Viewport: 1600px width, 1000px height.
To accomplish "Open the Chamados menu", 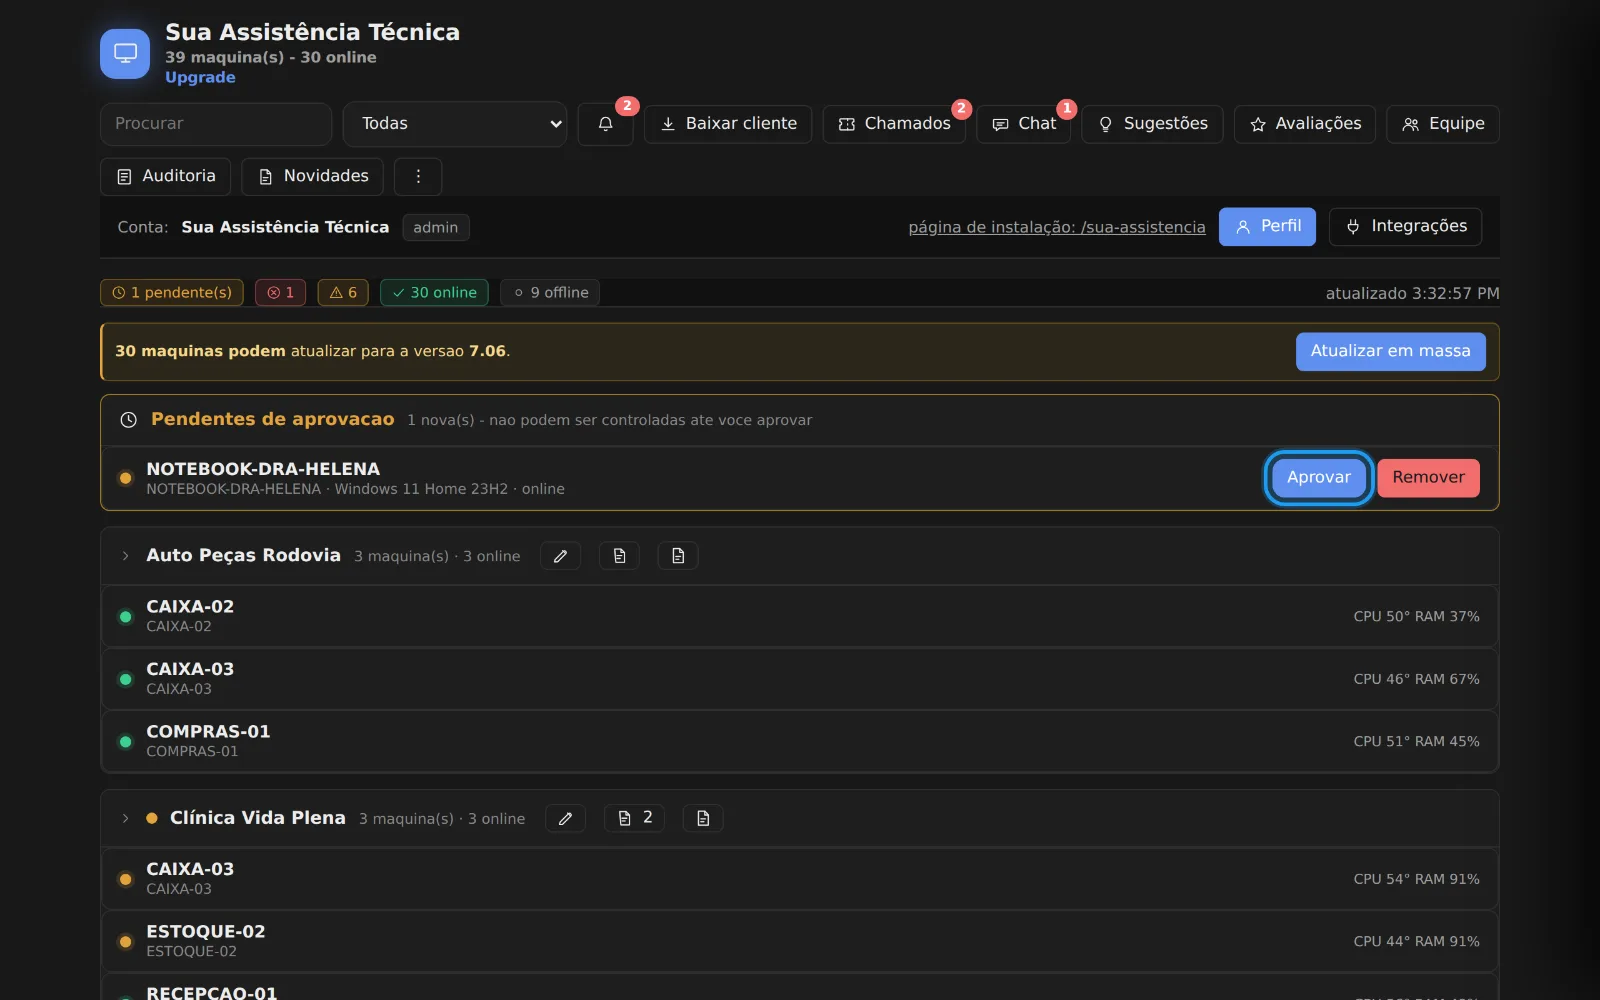I will pos(894,124).
